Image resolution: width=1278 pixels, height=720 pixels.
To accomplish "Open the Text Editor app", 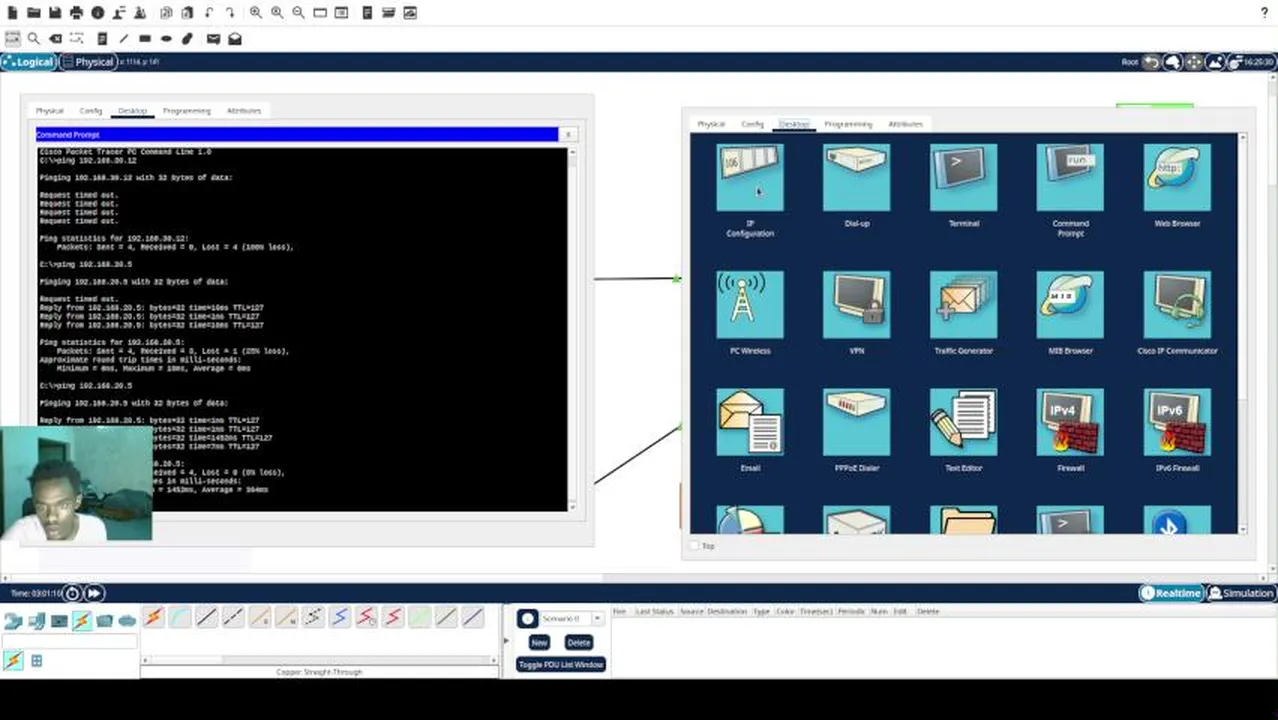I will point(963,422).
